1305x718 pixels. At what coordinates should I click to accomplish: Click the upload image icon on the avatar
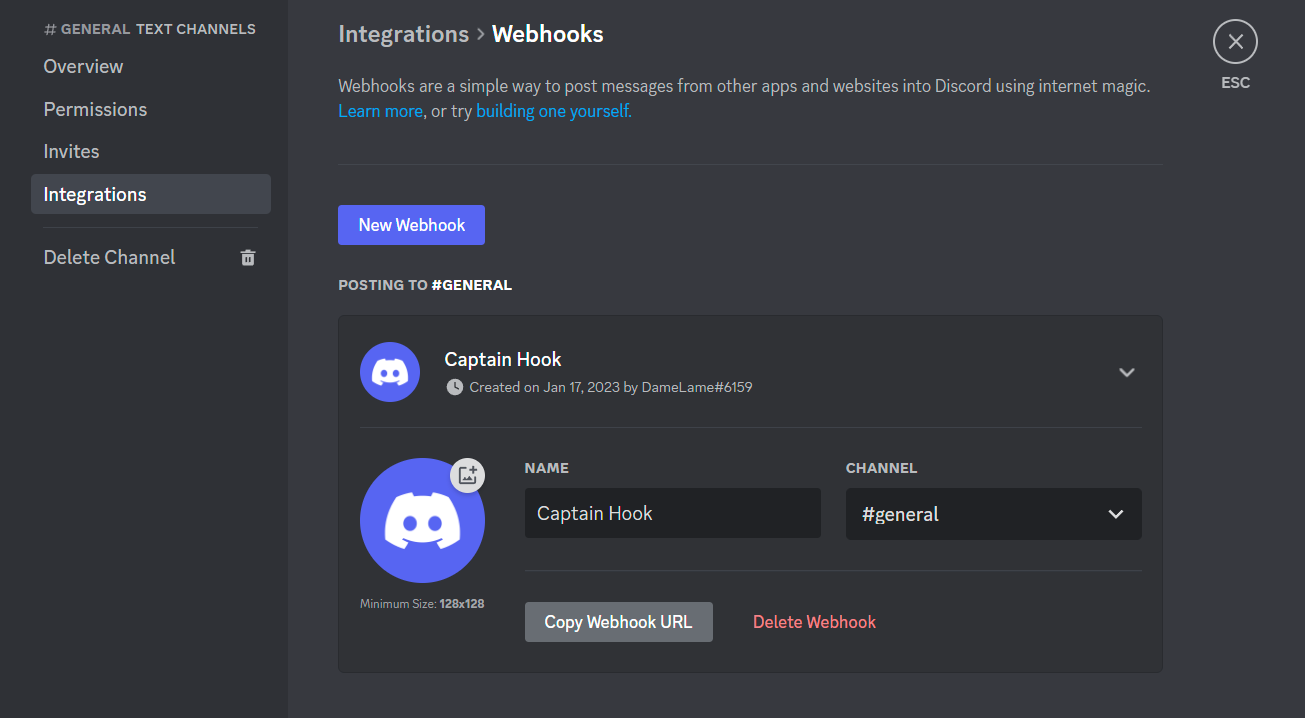(x=467, y=475)
